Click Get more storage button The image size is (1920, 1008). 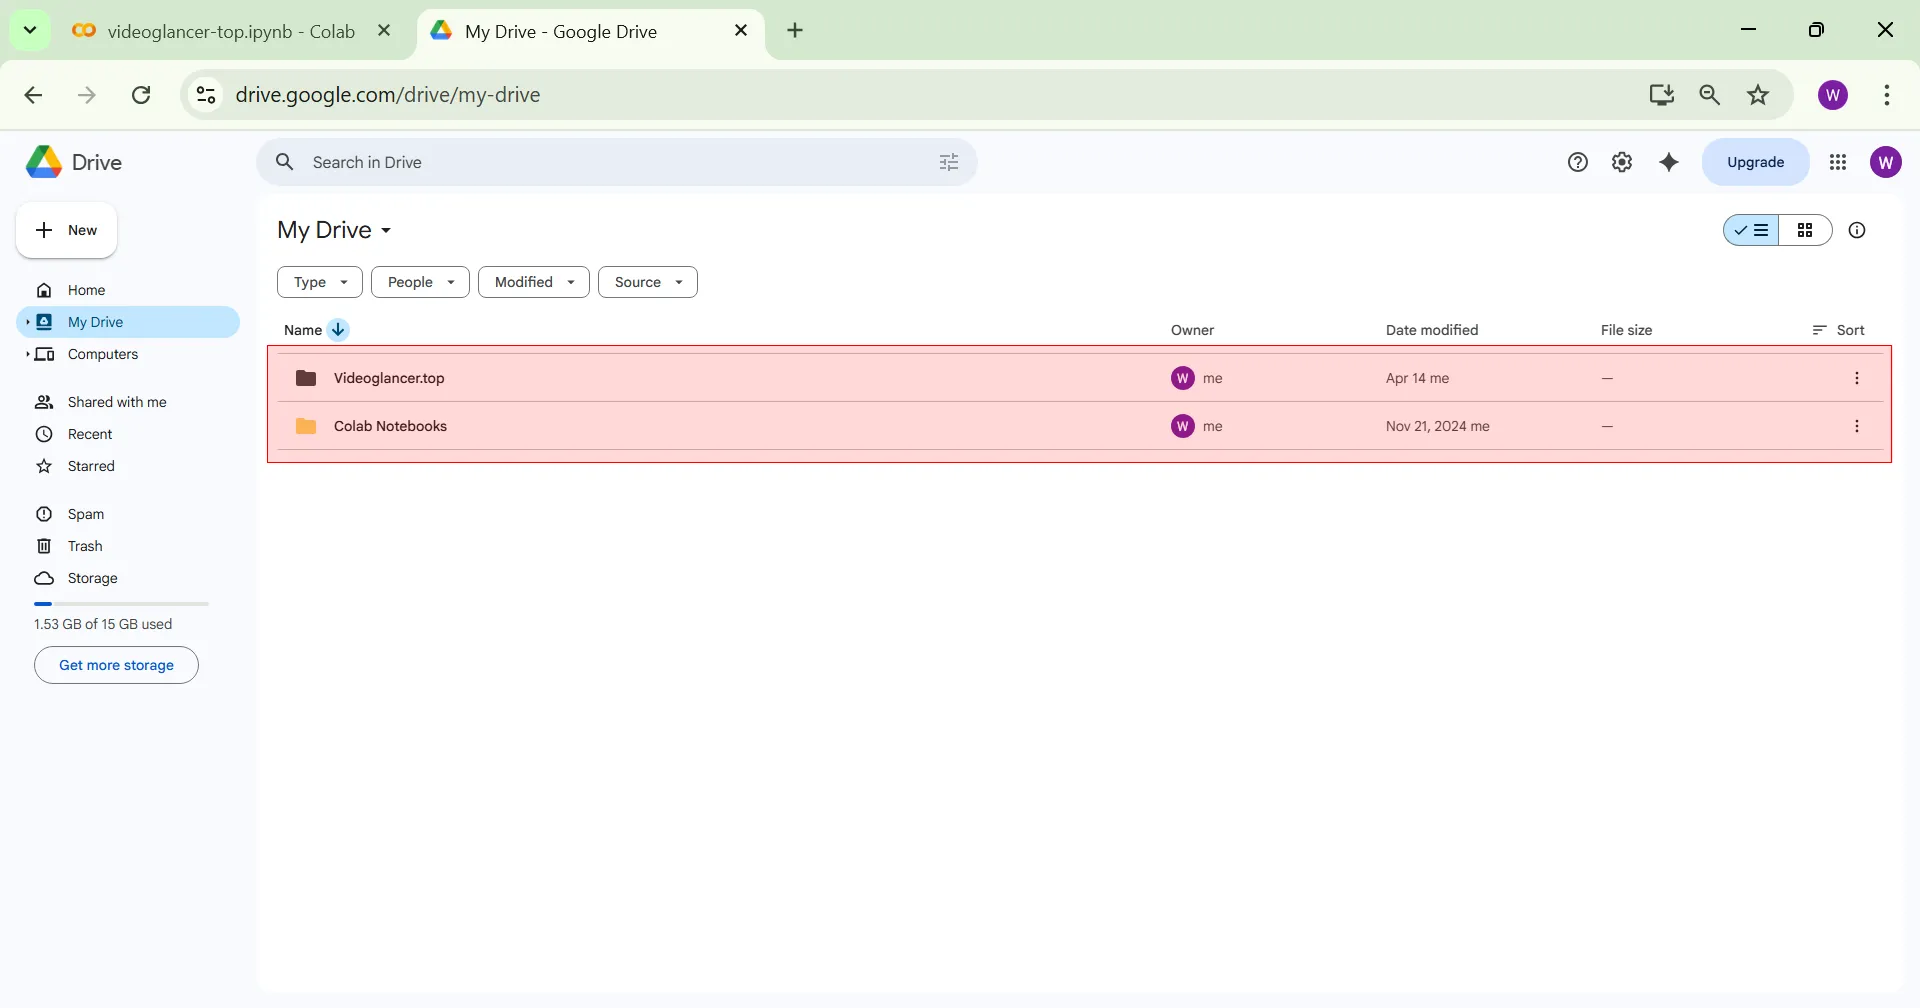click(116, 665)
